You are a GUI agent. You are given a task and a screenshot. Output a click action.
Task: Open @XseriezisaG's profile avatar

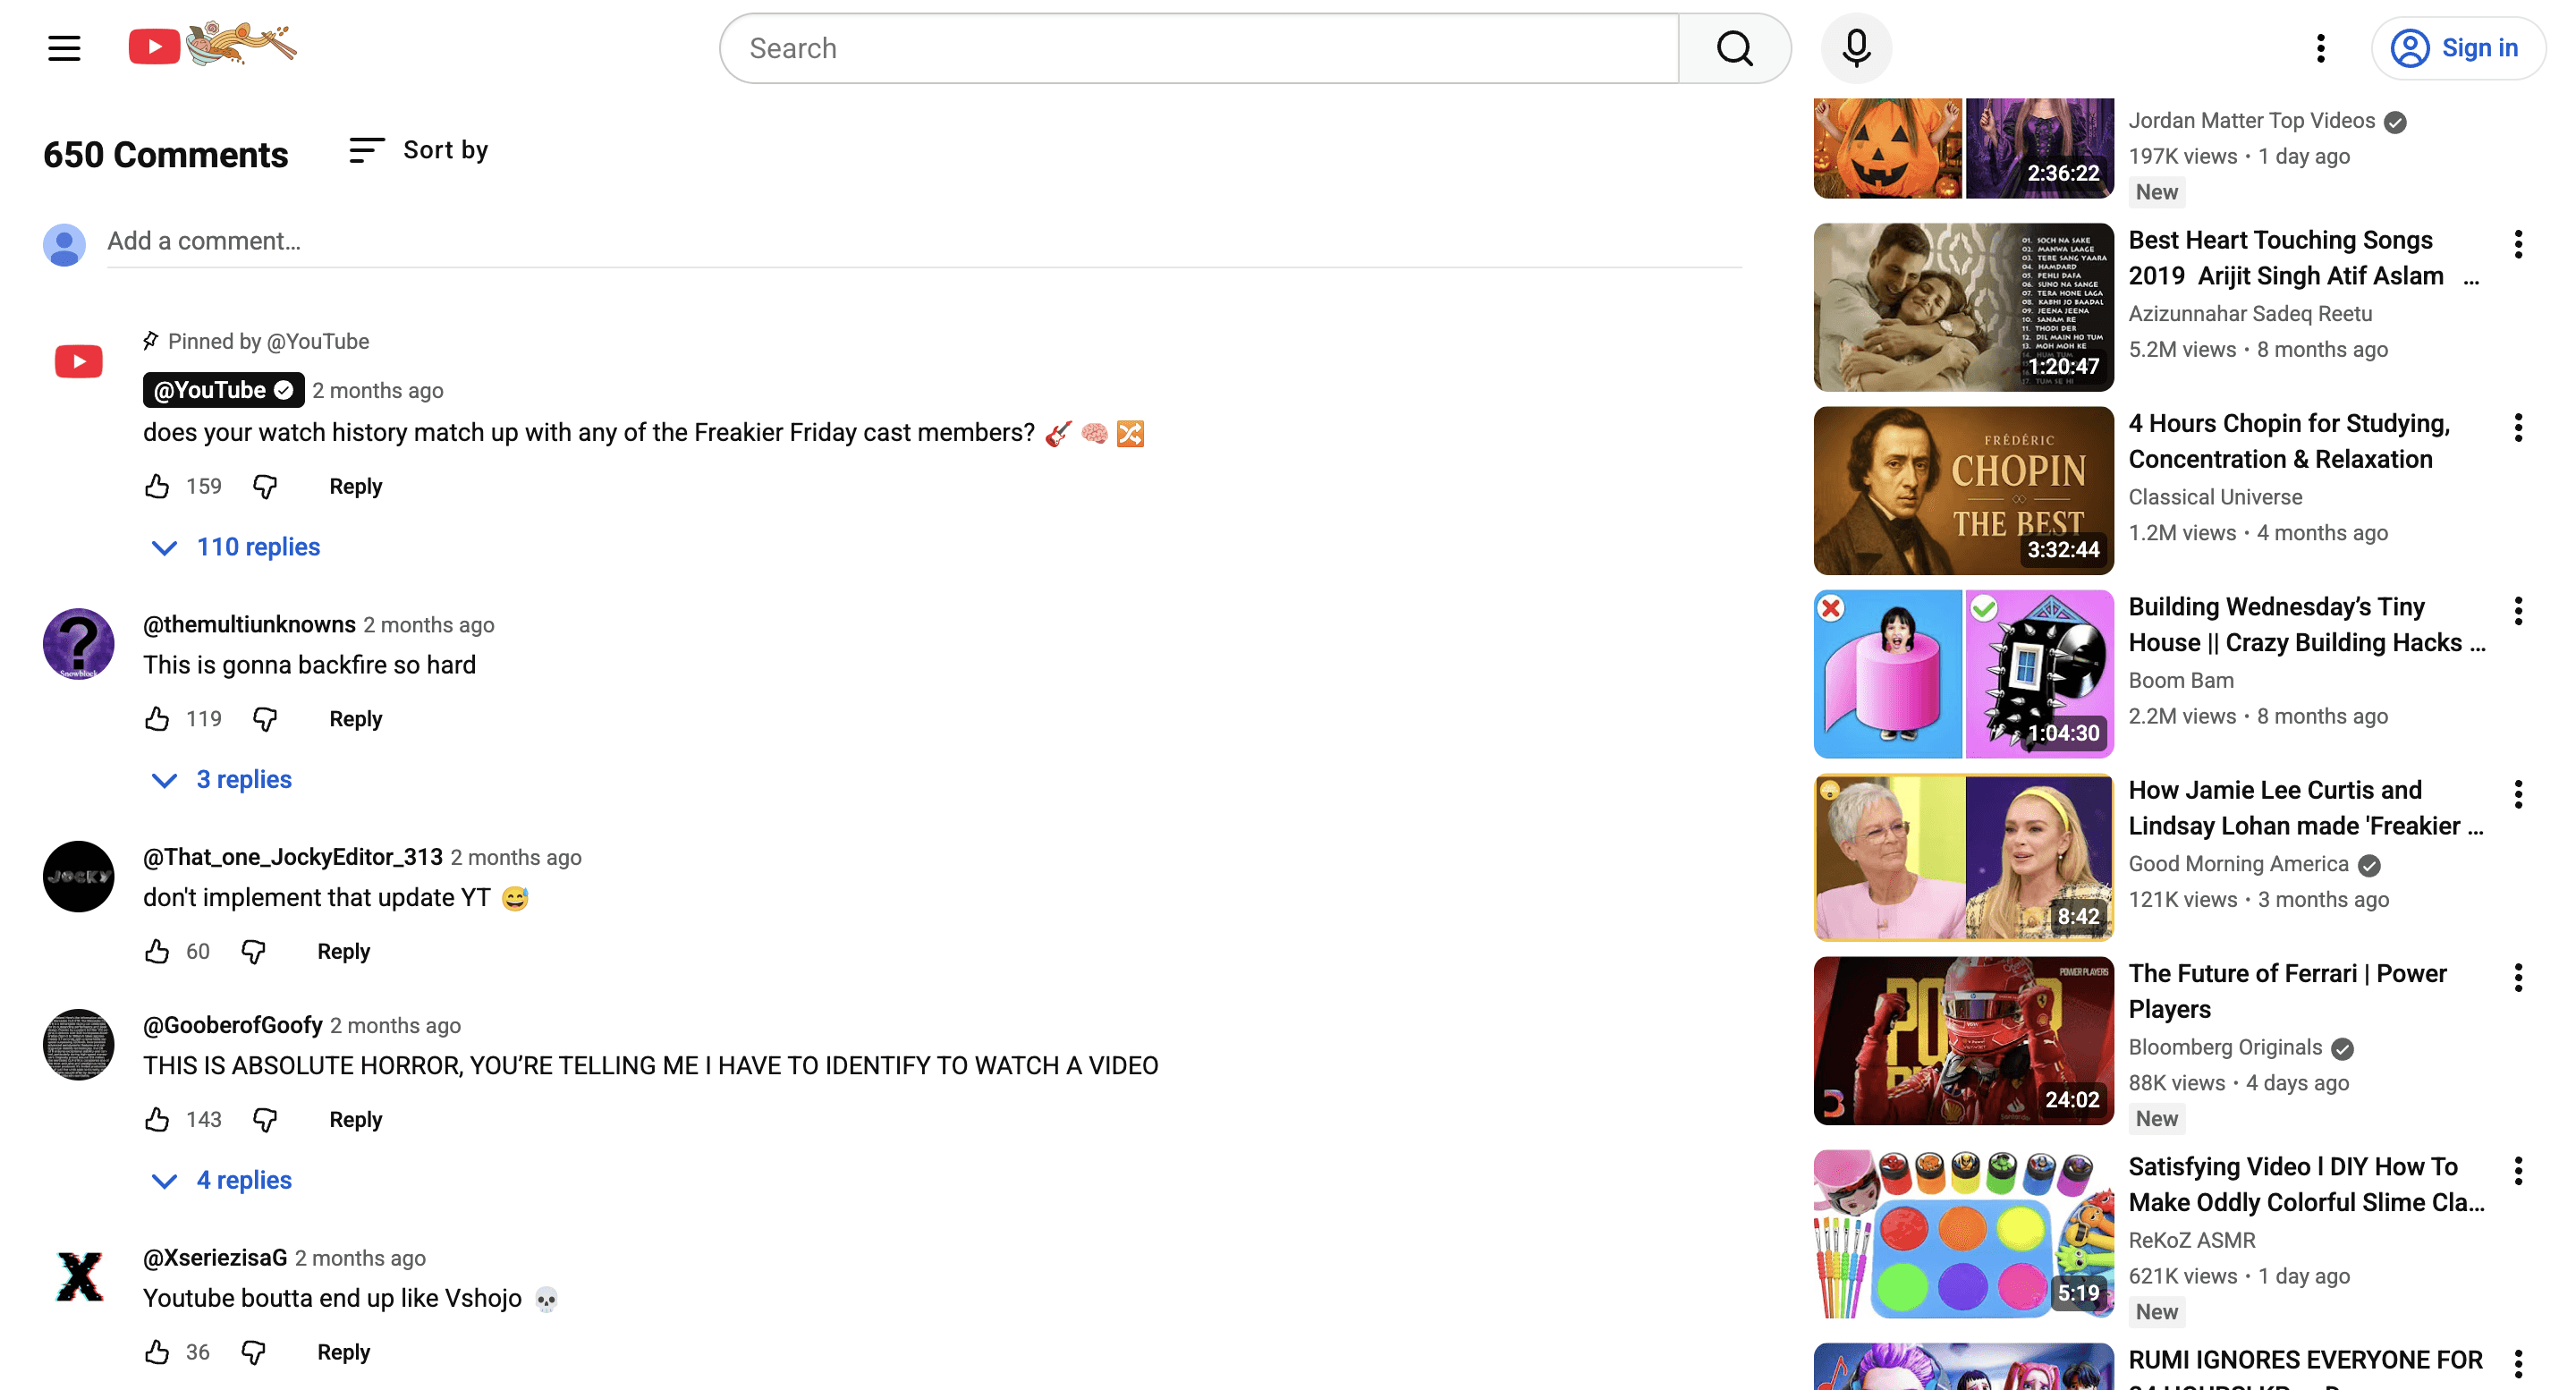coord(78,1277)
